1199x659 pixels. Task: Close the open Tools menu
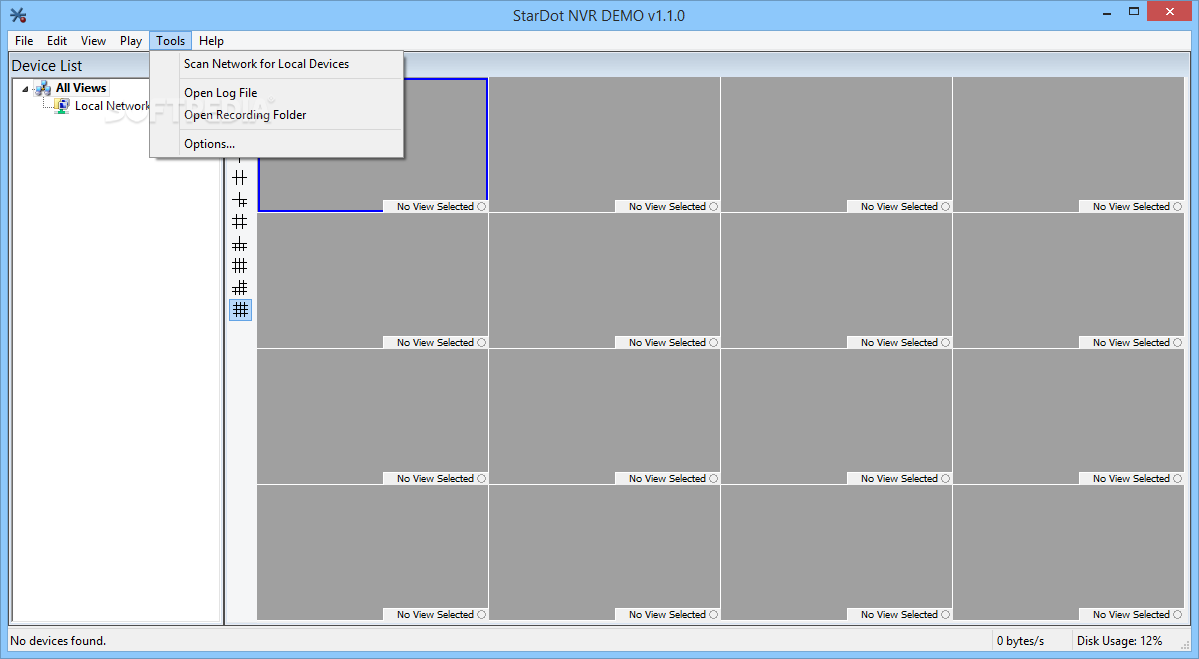coord(171,41)
